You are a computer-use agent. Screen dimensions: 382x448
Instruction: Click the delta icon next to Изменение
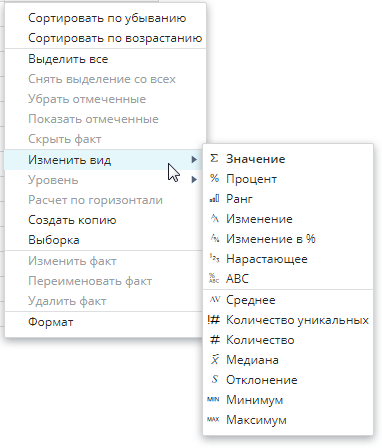coord(214,218)
